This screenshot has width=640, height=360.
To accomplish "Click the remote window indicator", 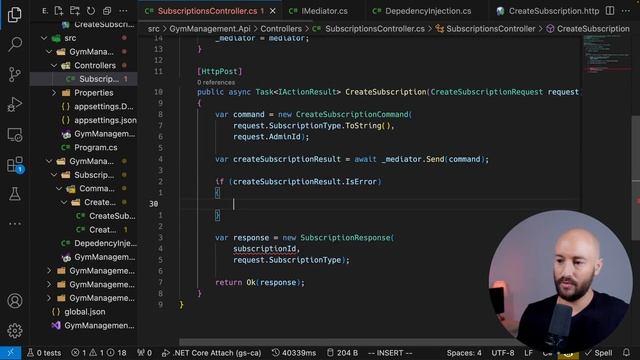I will pyautogui.click(x=11, y=353).
